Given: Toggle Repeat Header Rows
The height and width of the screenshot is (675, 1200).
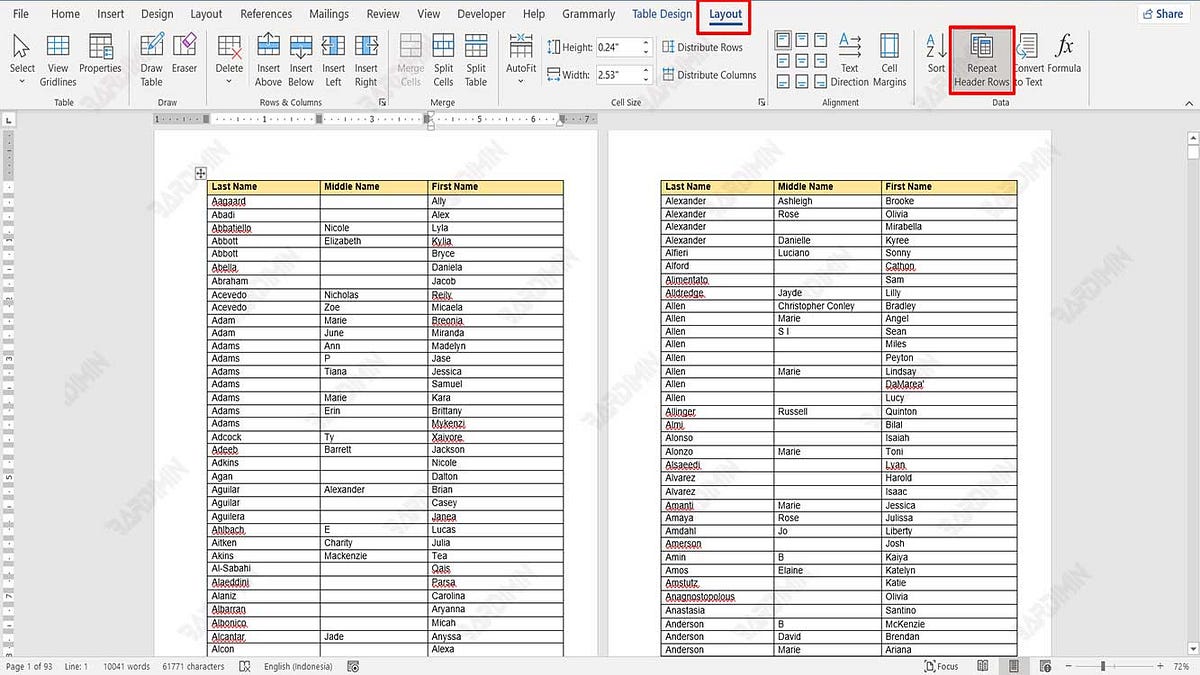Looking at the screenshot, I should pos(981,60).
